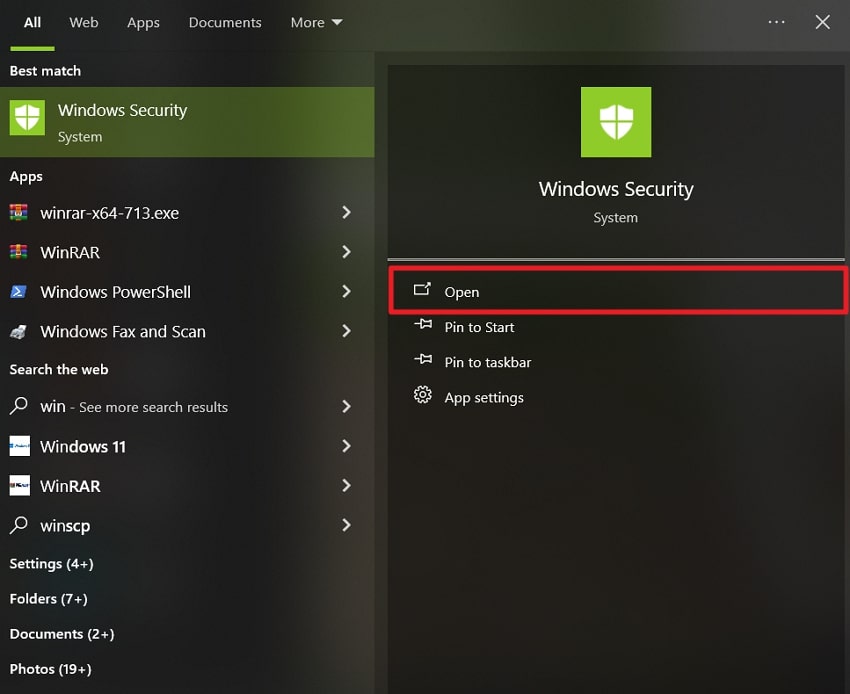The image size is (850, 694).
Task: Select the Windows Security best match result
Action: (187, 122)
